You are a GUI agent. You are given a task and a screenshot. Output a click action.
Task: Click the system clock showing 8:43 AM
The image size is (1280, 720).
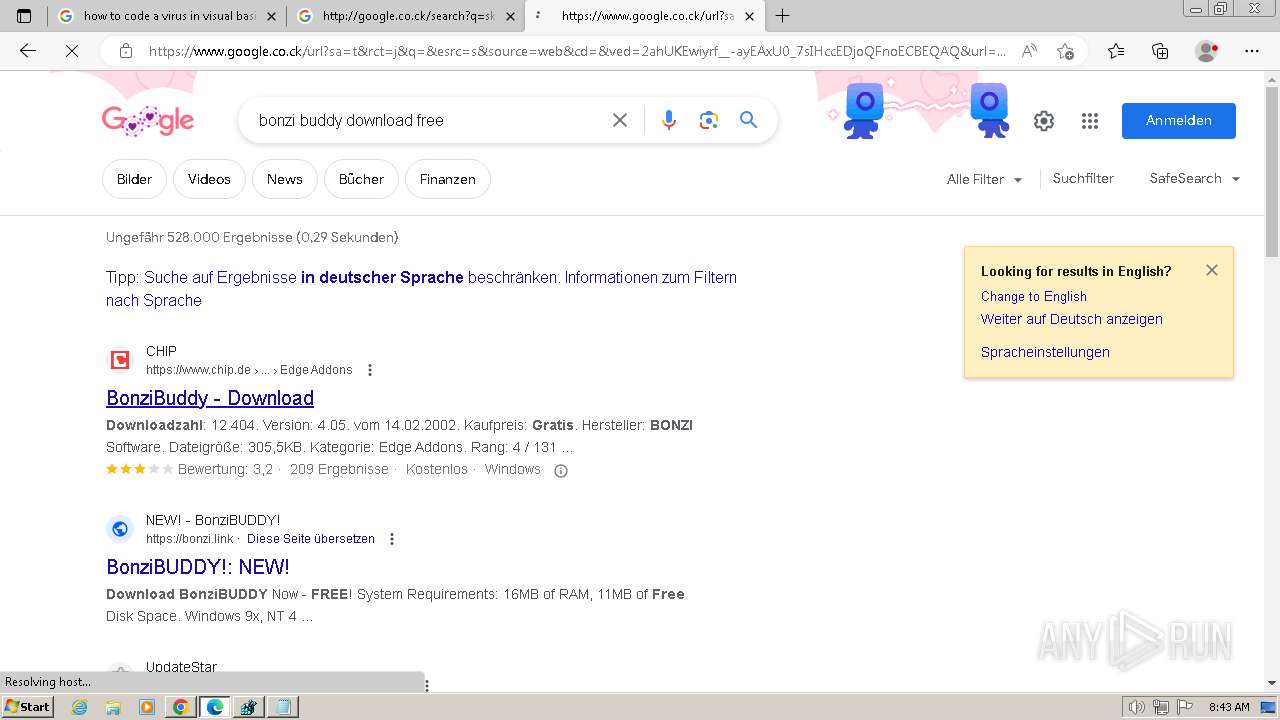(x=1229, y=707)
